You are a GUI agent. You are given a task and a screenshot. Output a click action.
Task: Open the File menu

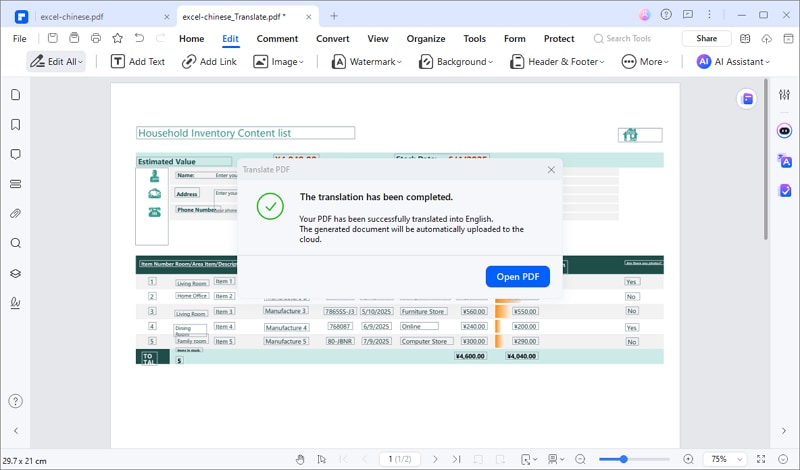pyautogui.click(x=19, y=38)
